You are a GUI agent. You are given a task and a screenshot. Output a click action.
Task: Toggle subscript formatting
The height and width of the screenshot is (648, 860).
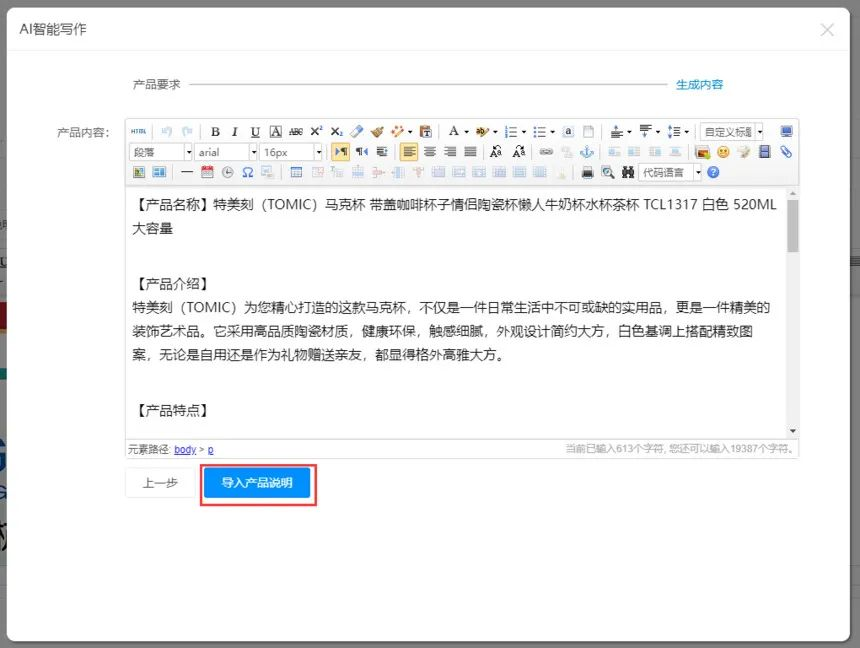[337, 132]
